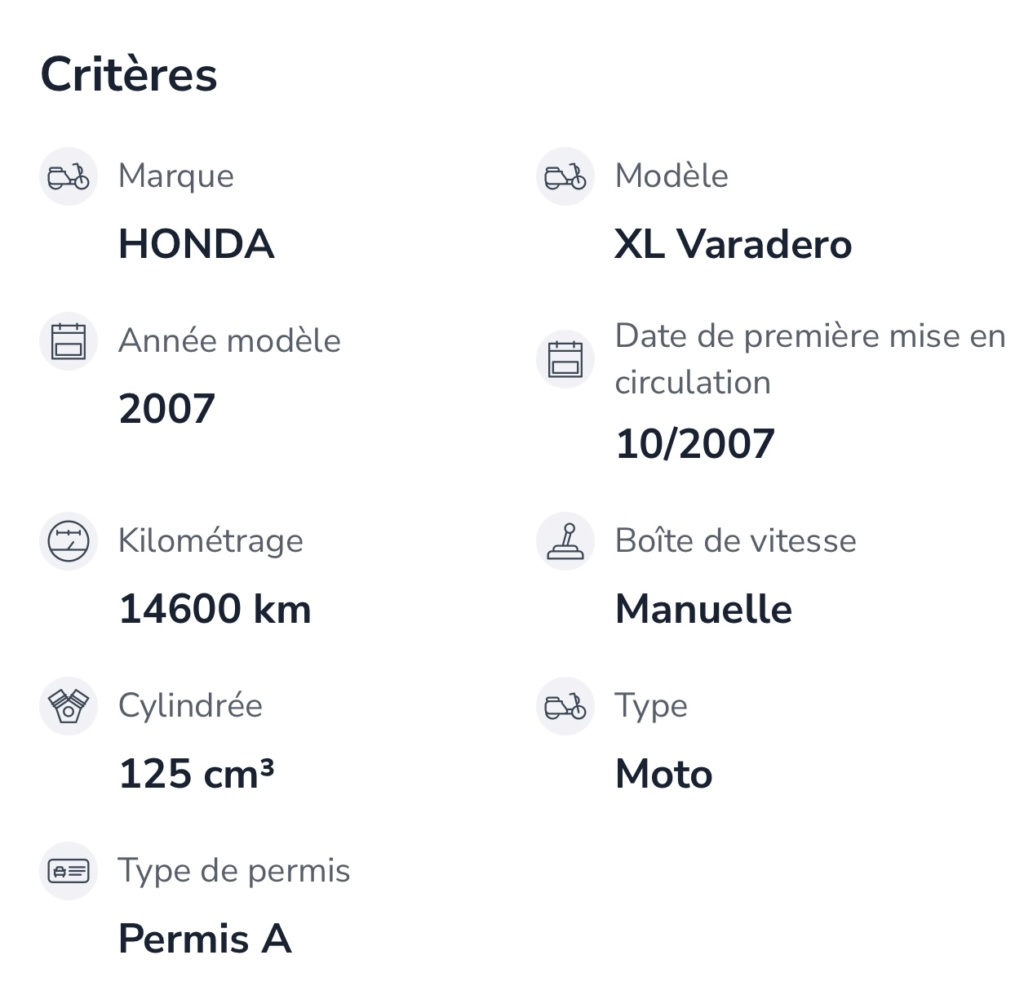Click the scooter icon next to Type
Image resolution: width=1024 pixels, height=1004 pixels.
[566, 706]
